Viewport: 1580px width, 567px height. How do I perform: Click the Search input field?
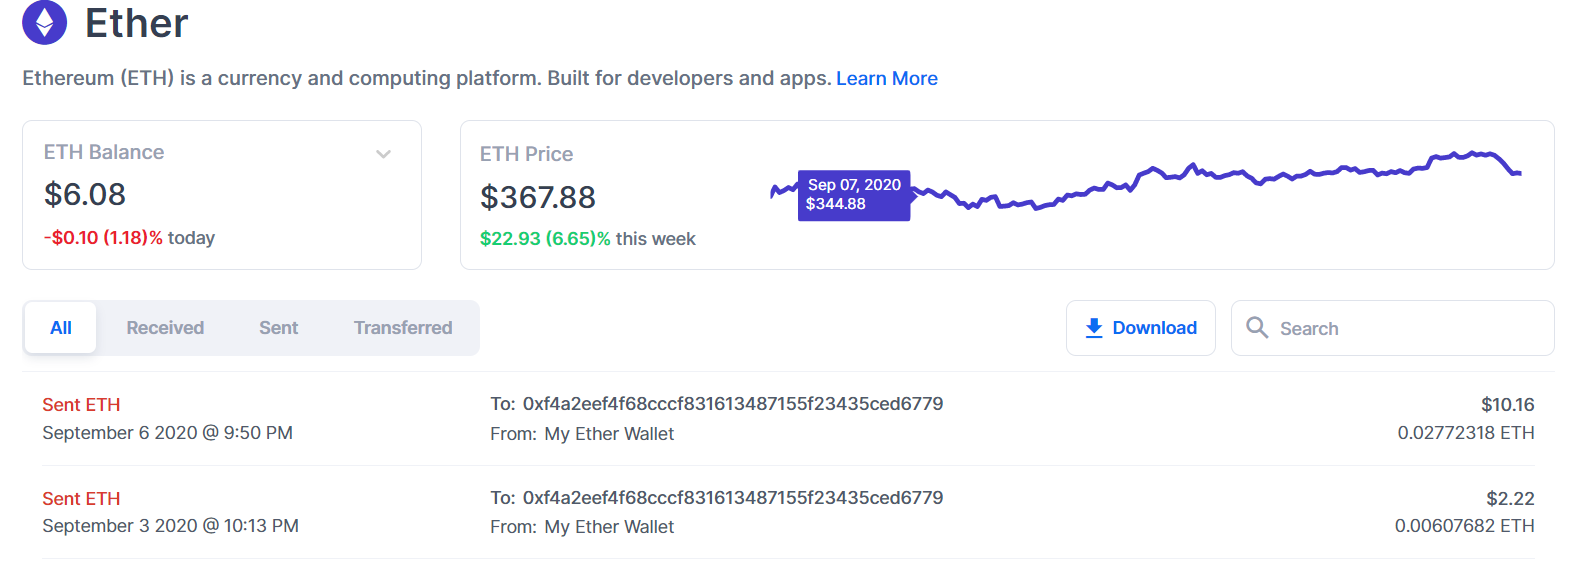tap(1392, 328)
